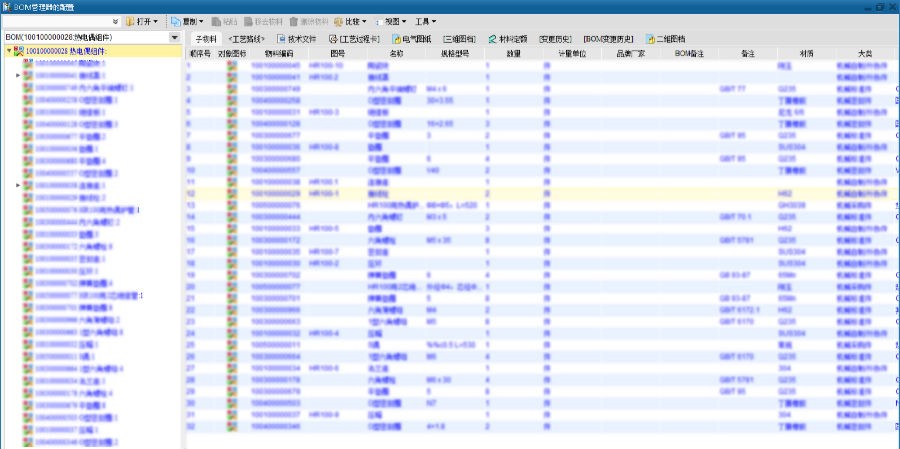
Task: Click the 物料编码 column header
Action: (279, 52)
